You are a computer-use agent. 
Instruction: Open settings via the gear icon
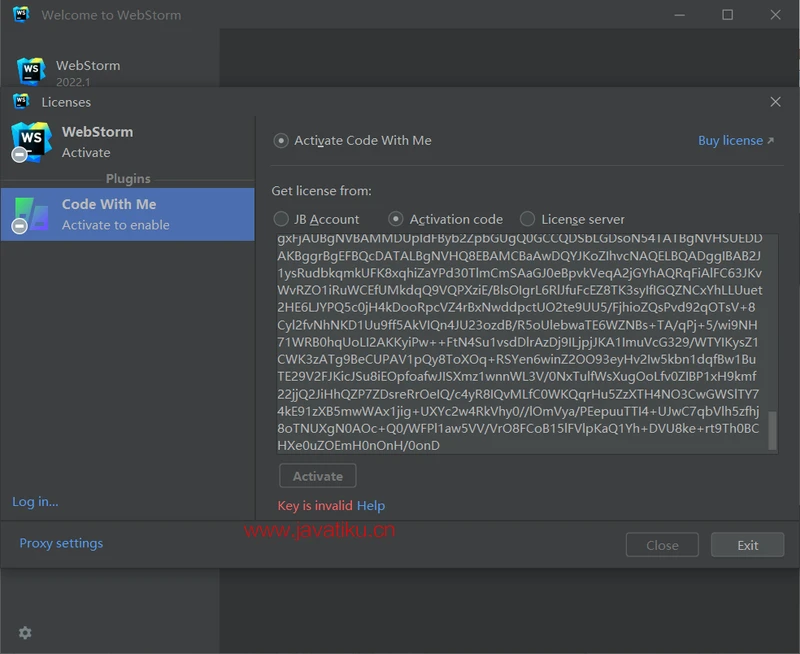coord(25,633)
